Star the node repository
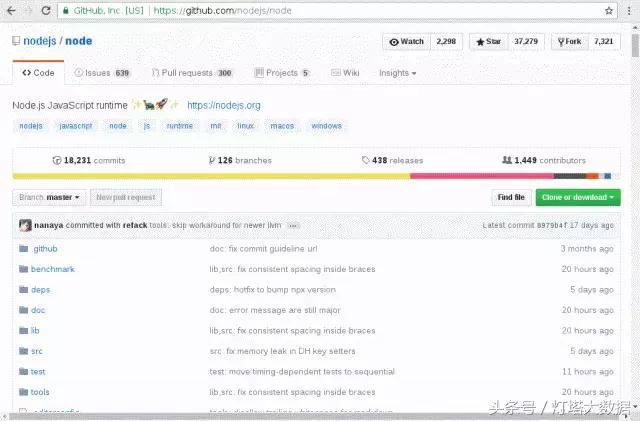Image resolution: width=640 pixels, height=421 pixels. pyautogui.click(x=489, y=42)
